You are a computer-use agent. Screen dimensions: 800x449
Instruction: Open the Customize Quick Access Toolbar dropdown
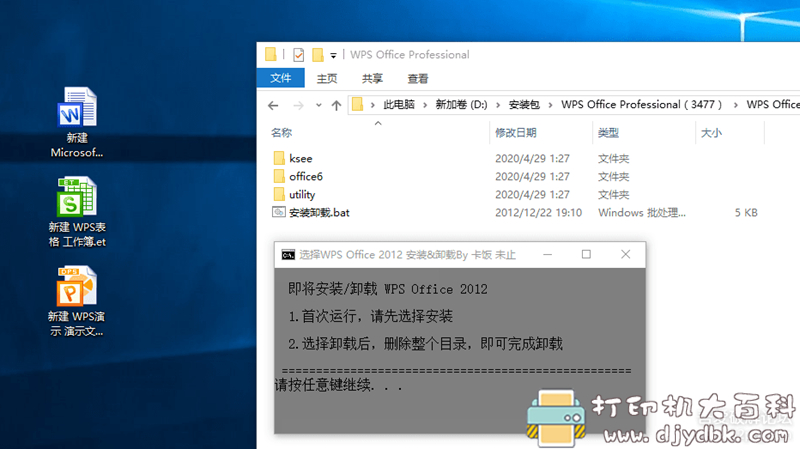point(333,55)
